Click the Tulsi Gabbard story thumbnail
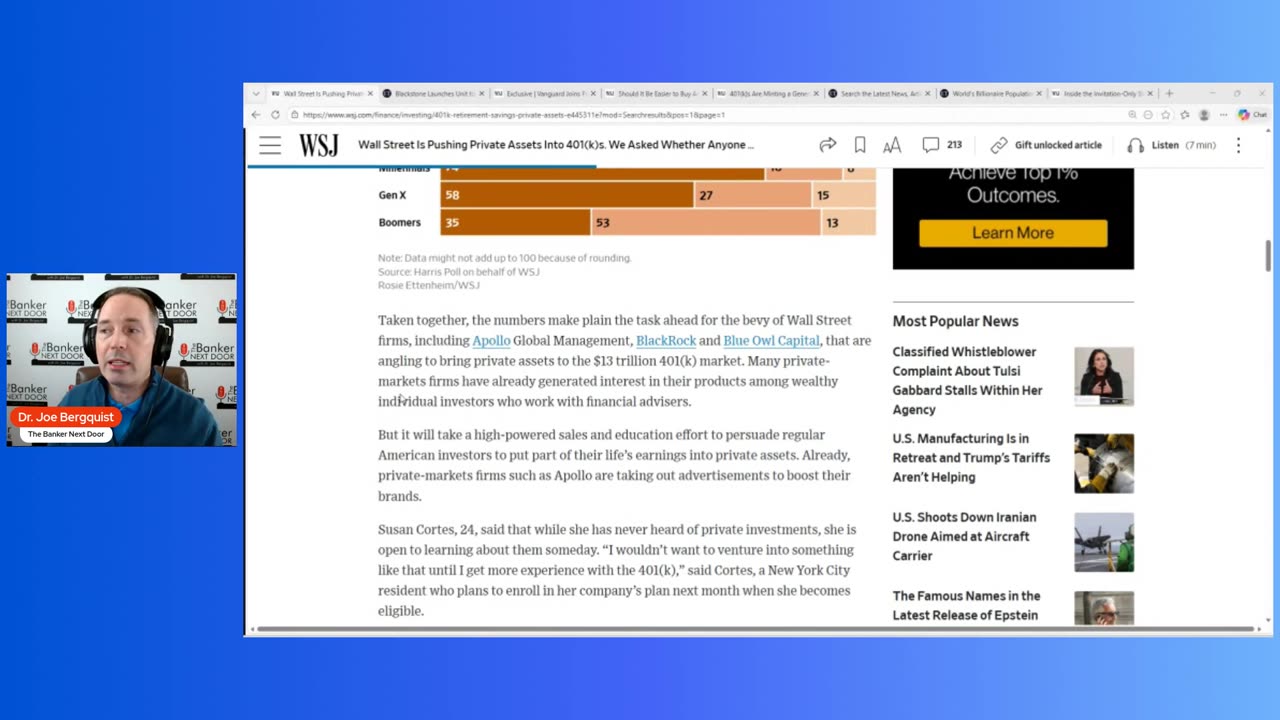 click(1104, 376)
